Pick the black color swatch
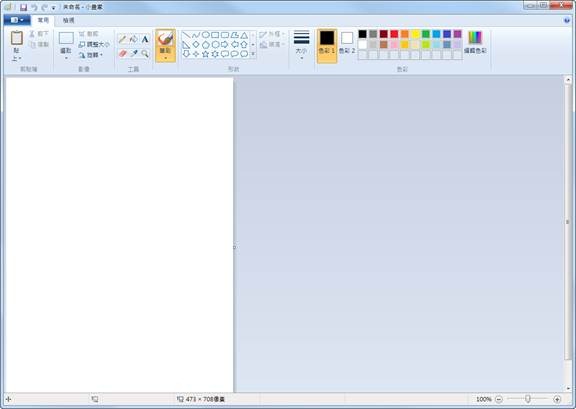 [363, 34]
